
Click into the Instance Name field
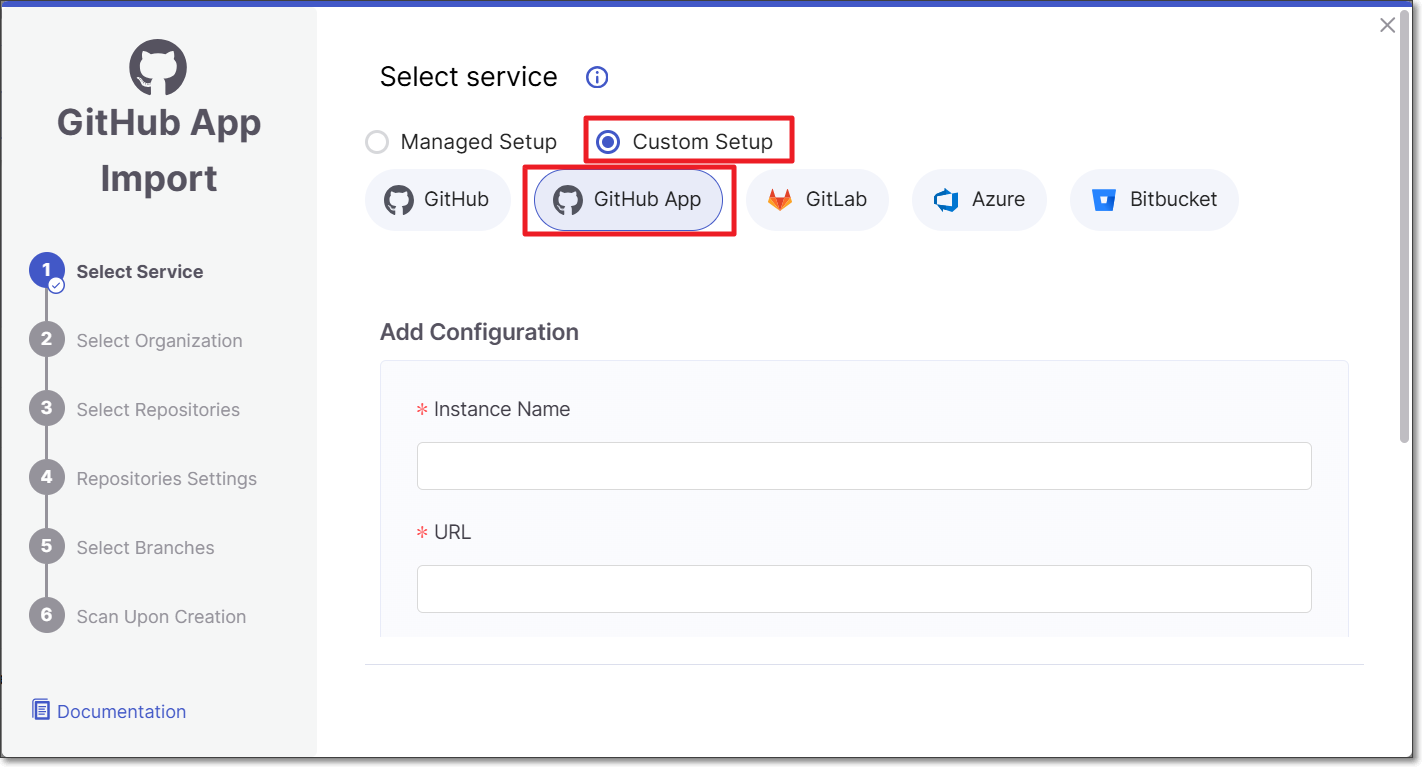click(x=864, y=466)
